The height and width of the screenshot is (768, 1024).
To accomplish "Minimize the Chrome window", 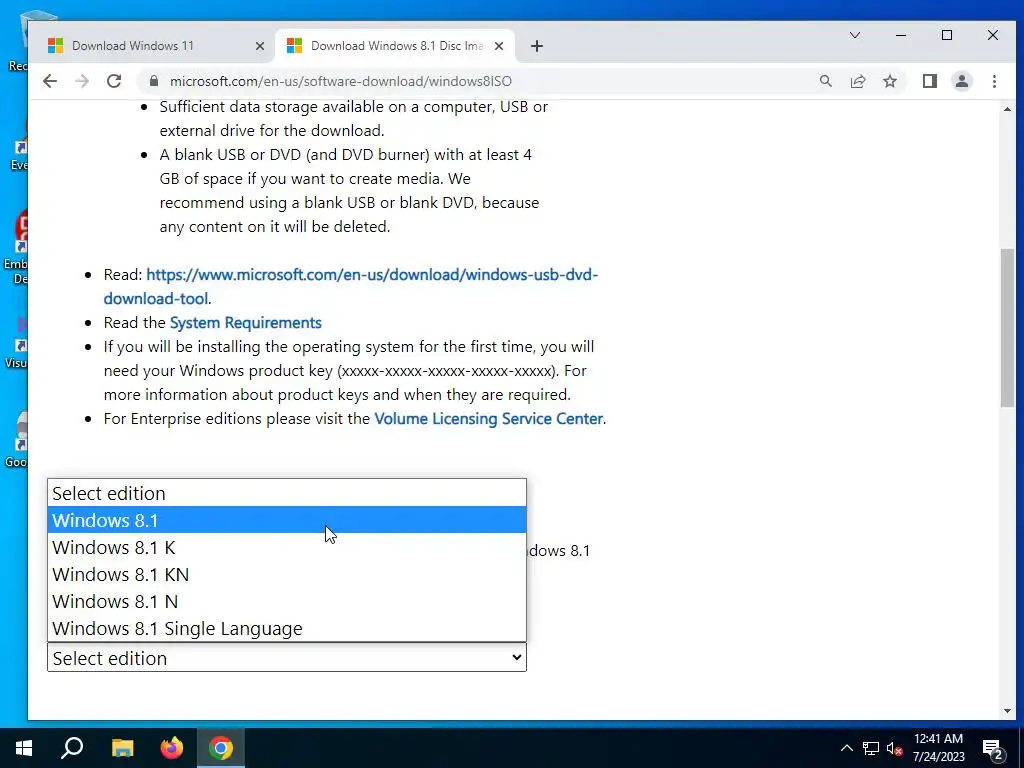I will (901, 35).
